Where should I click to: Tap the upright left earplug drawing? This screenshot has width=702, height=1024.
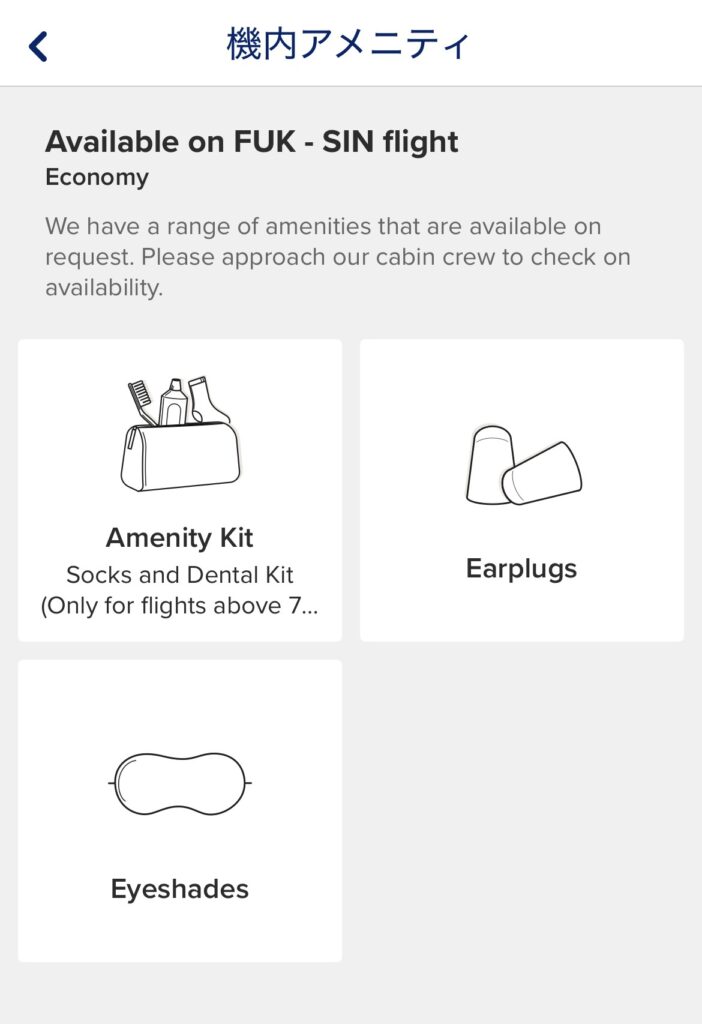pos(490,464)
